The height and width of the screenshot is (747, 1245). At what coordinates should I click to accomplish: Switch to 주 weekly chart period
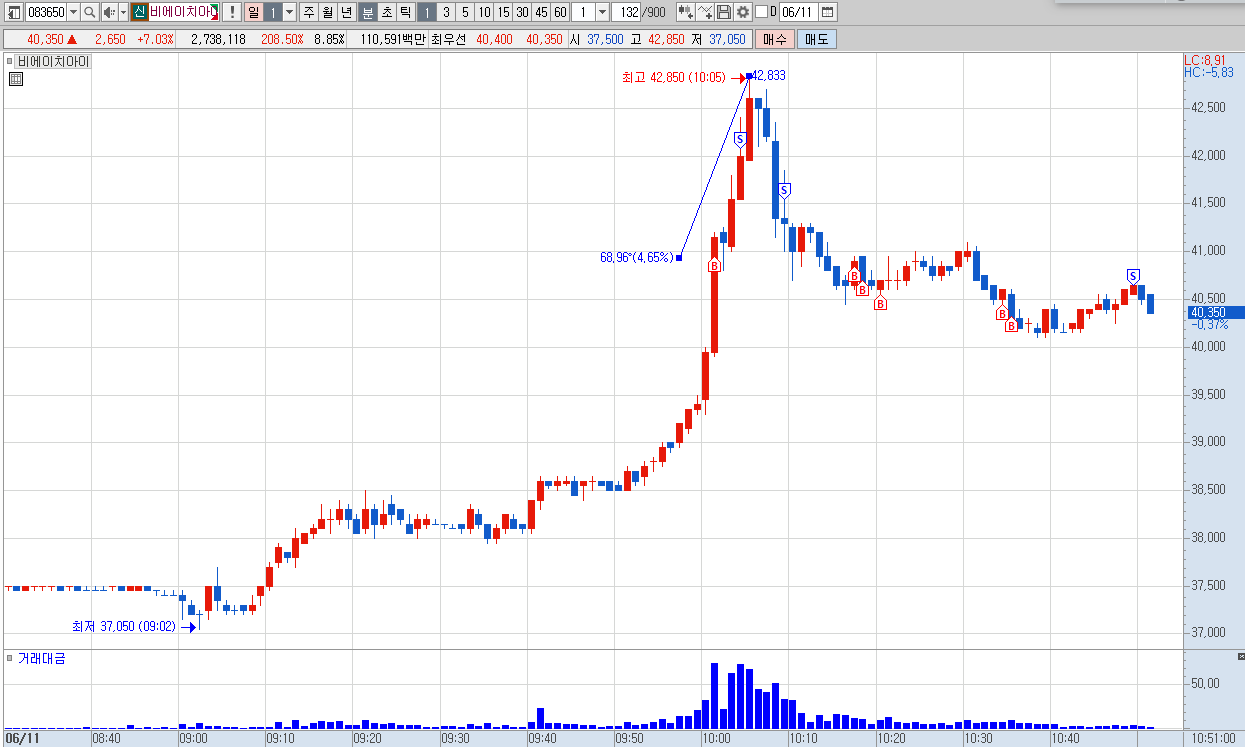(x=308, y=12)
